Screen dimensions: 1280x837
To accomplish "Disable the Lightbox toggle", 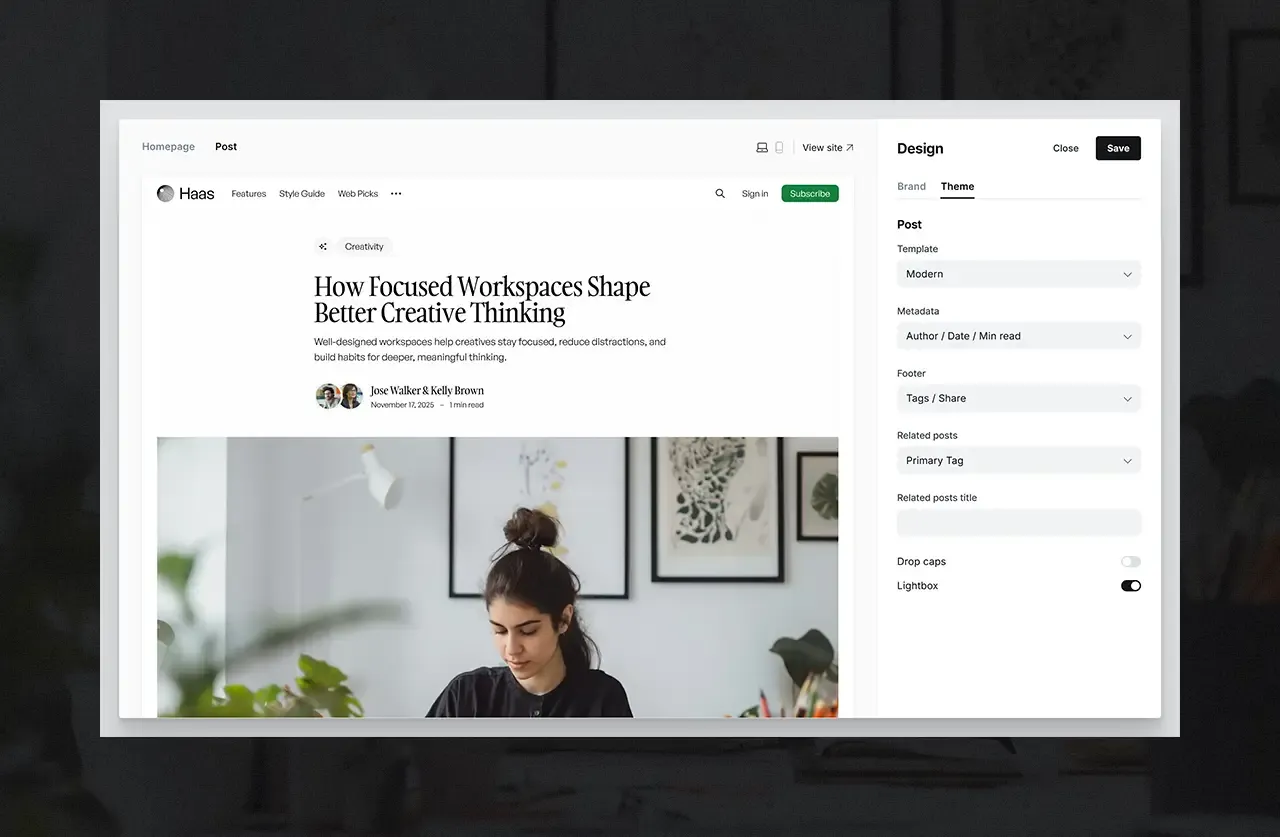I will [x=1130, y=586].
